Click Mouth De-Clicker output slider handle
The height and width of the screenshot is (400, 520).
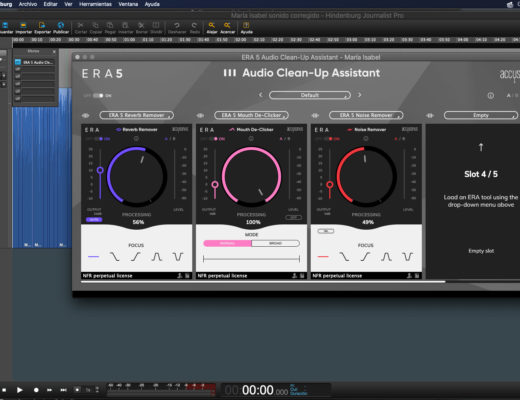coord(215,184)
